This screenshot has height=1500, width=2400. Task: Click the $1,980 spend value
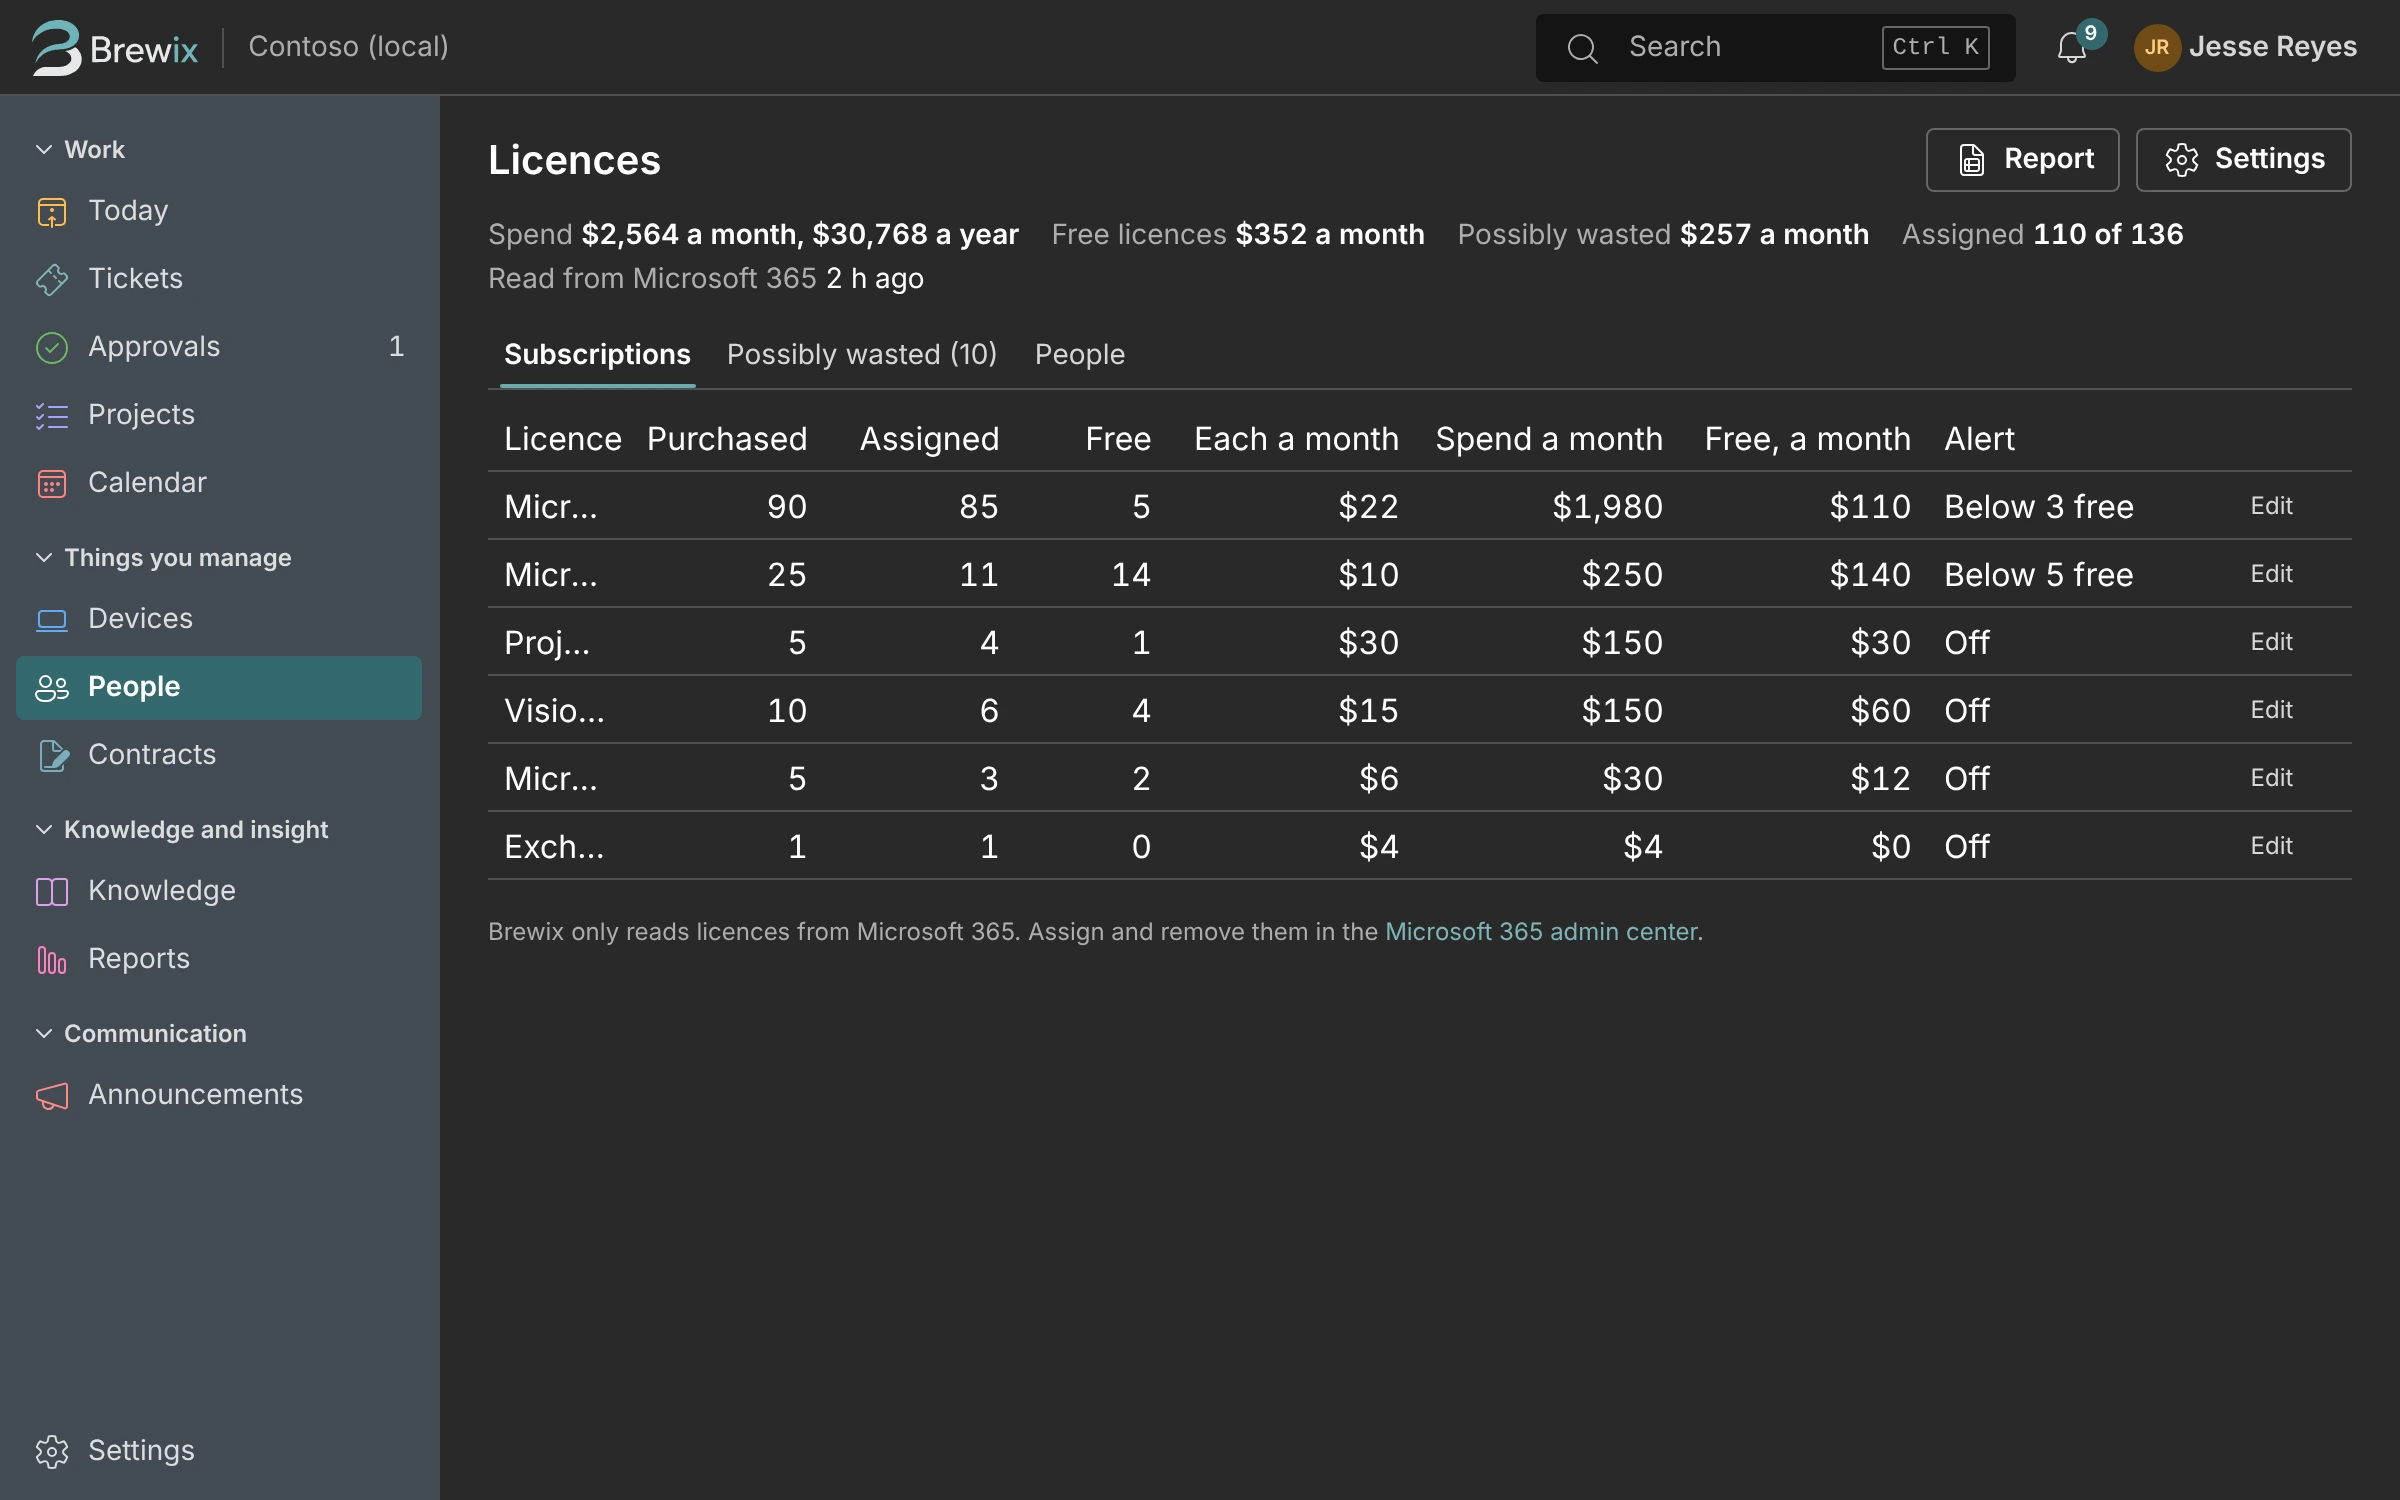point(1607,507)
